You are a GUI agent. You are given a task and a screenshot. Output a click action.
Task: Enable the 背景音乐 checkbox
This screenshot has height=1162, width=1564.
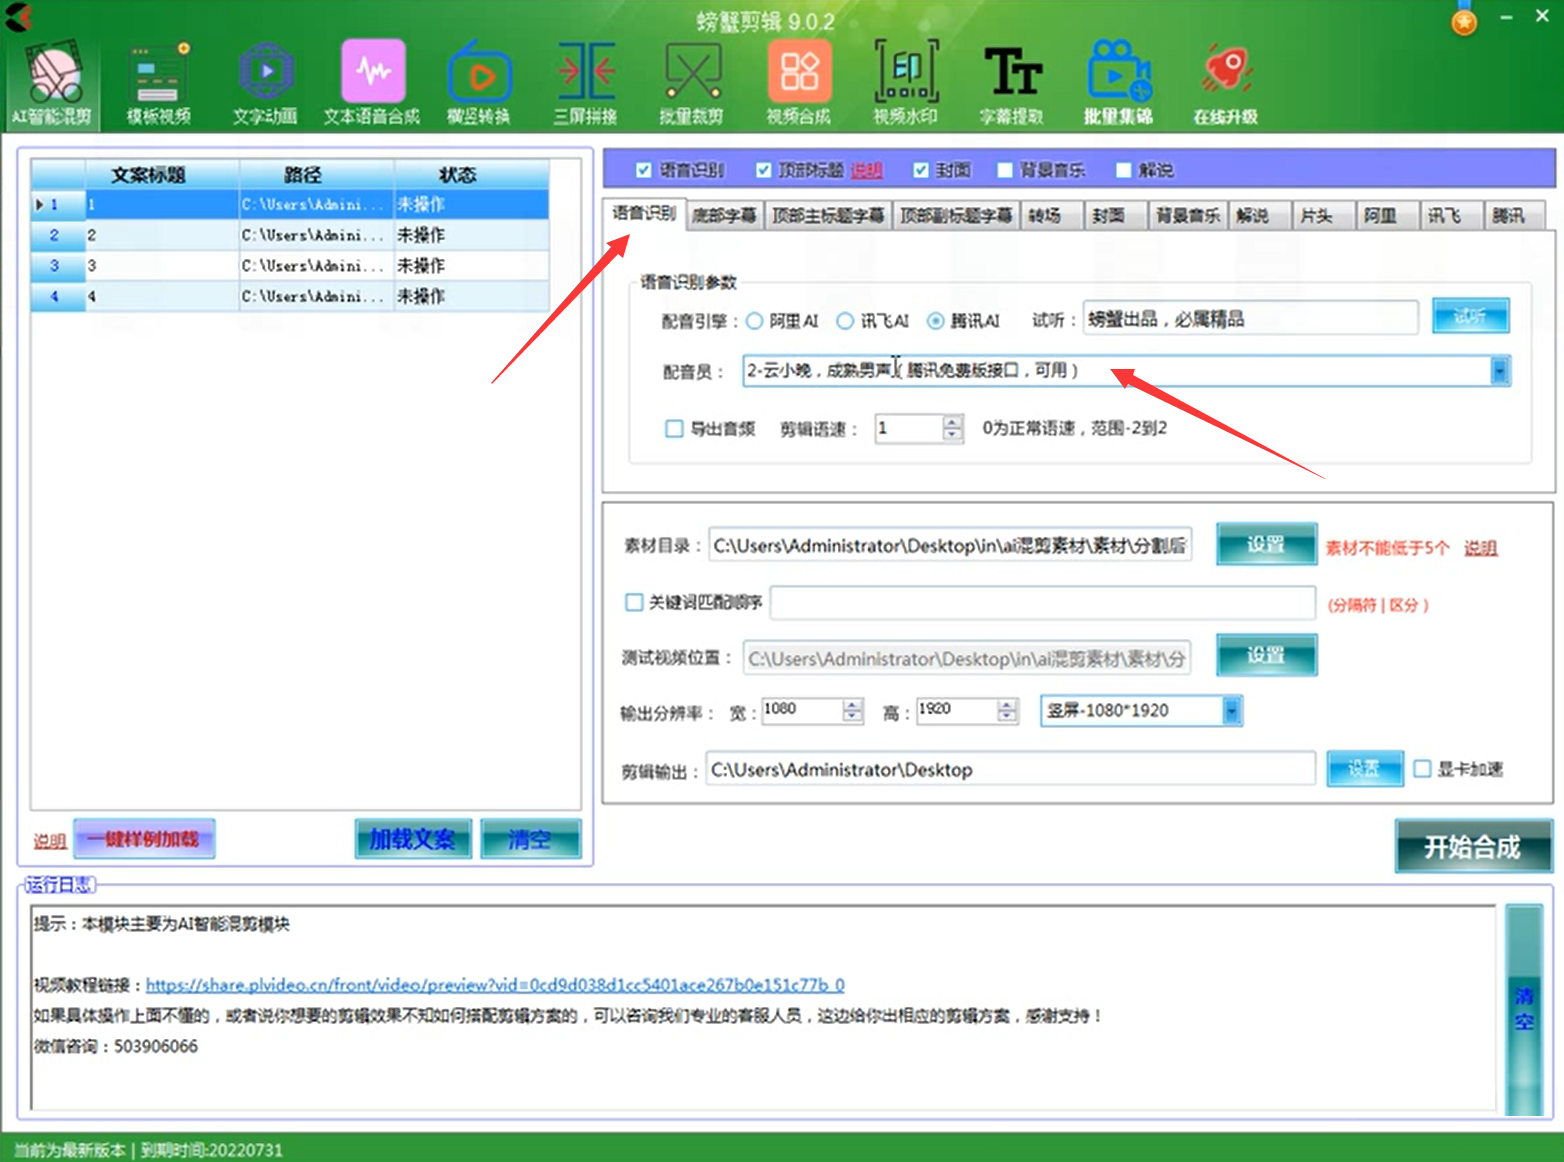coord(1006,170)
